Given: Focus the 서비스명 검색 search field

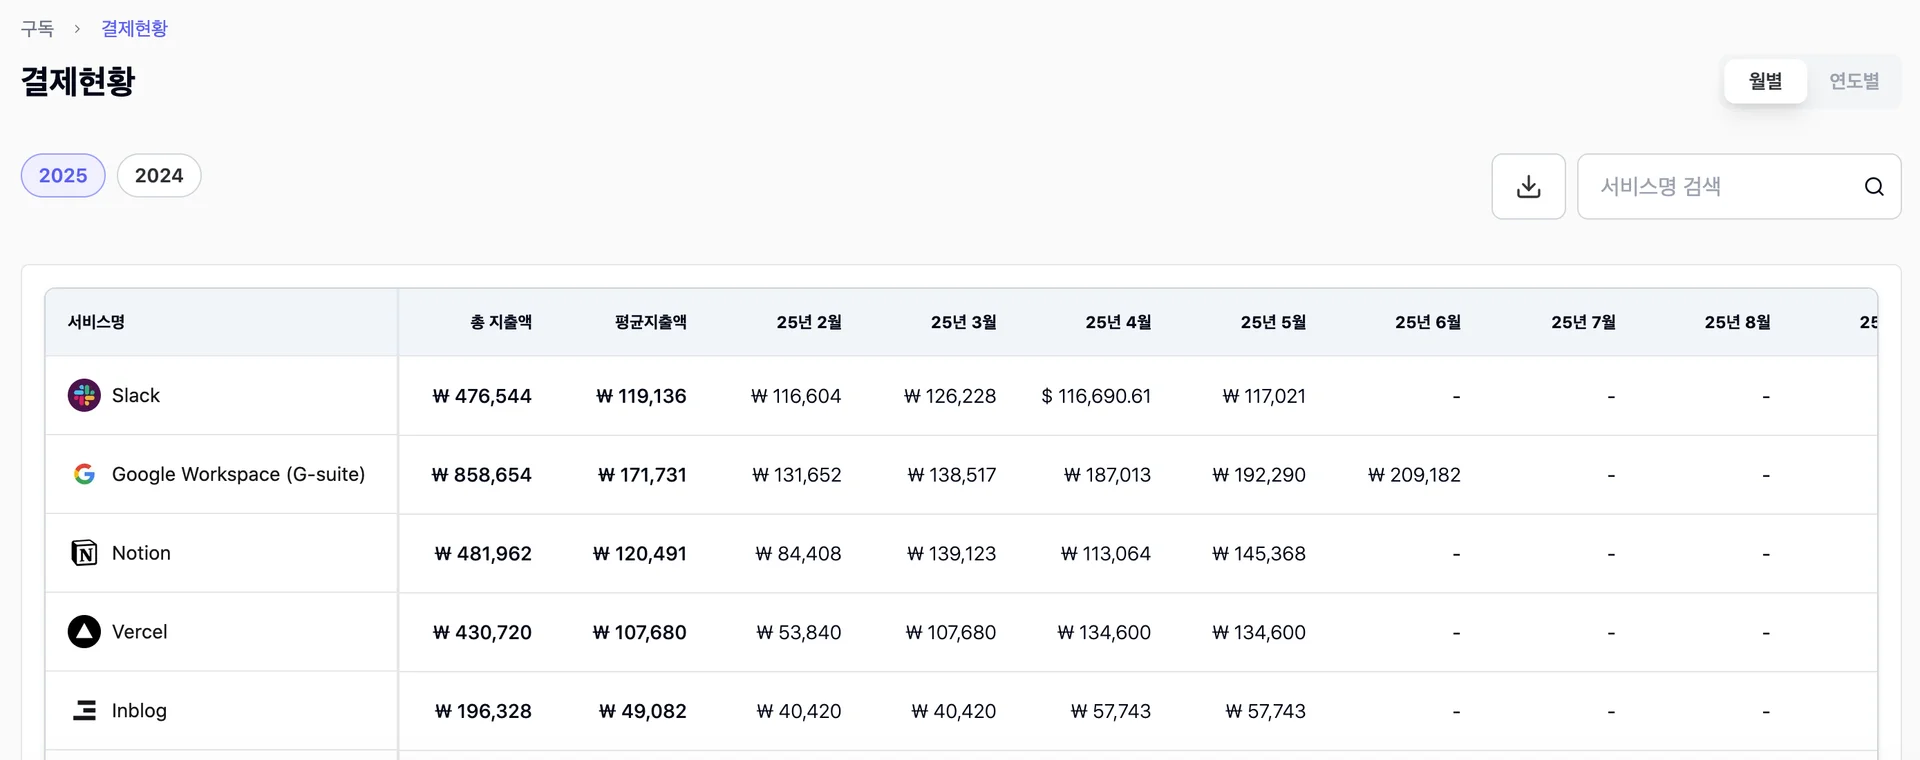Looking at the screenshot, I should (x=1739, y=186).
